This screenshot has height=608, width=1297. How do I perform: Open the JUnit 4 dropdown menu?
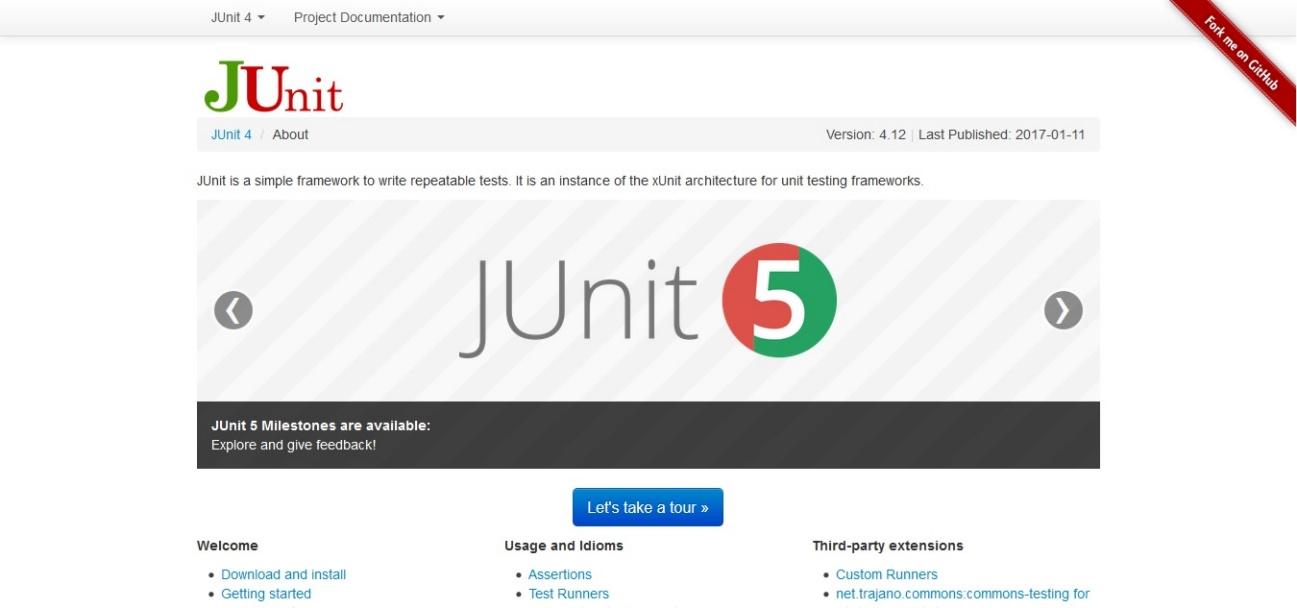click(x=238, y=17)
